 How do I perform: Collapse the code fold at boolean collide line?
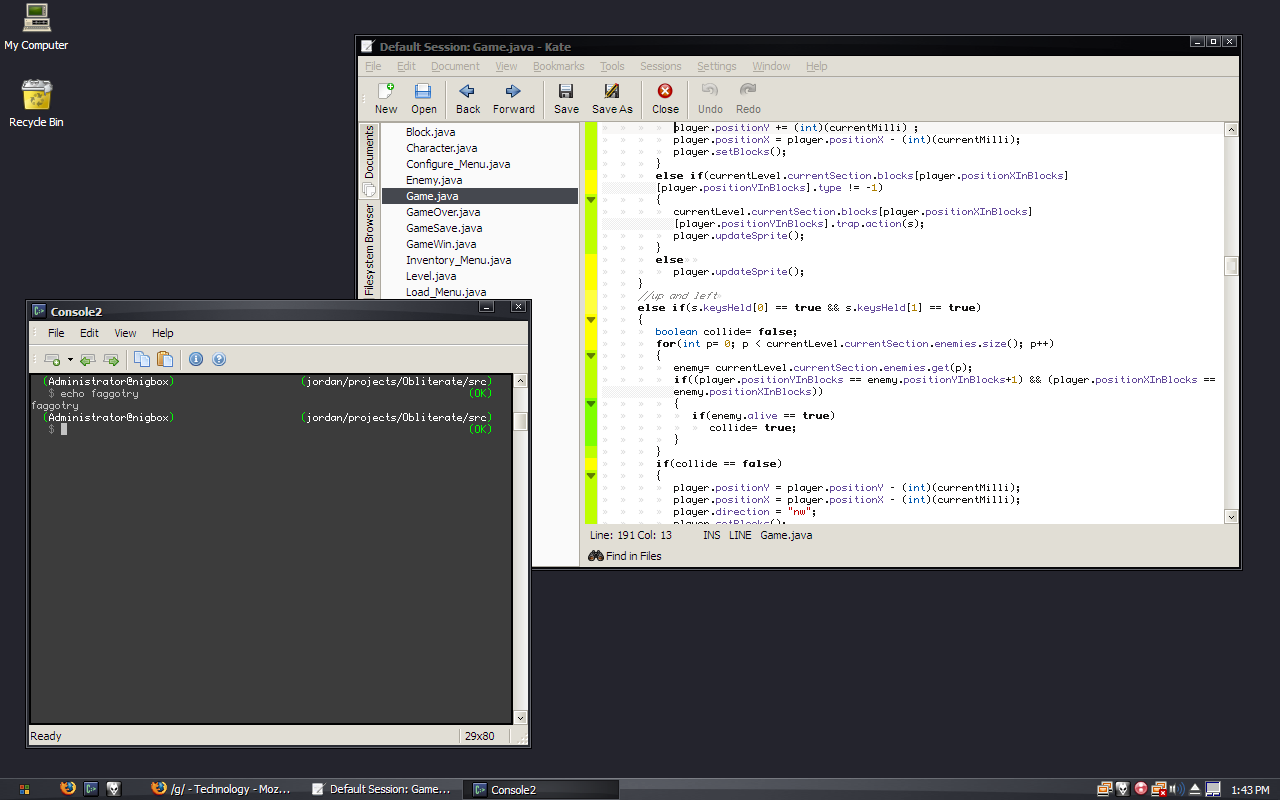pos(591,320)
